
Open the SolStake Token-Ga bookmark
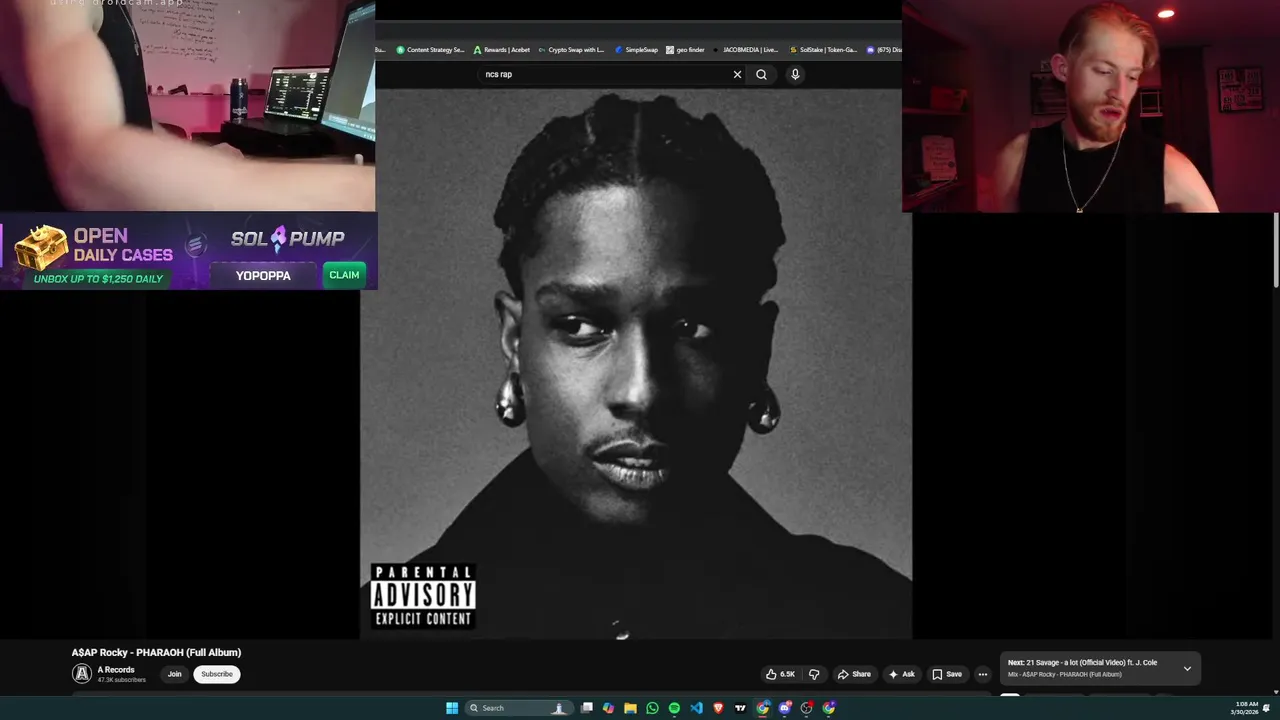[x=823, y=49]
